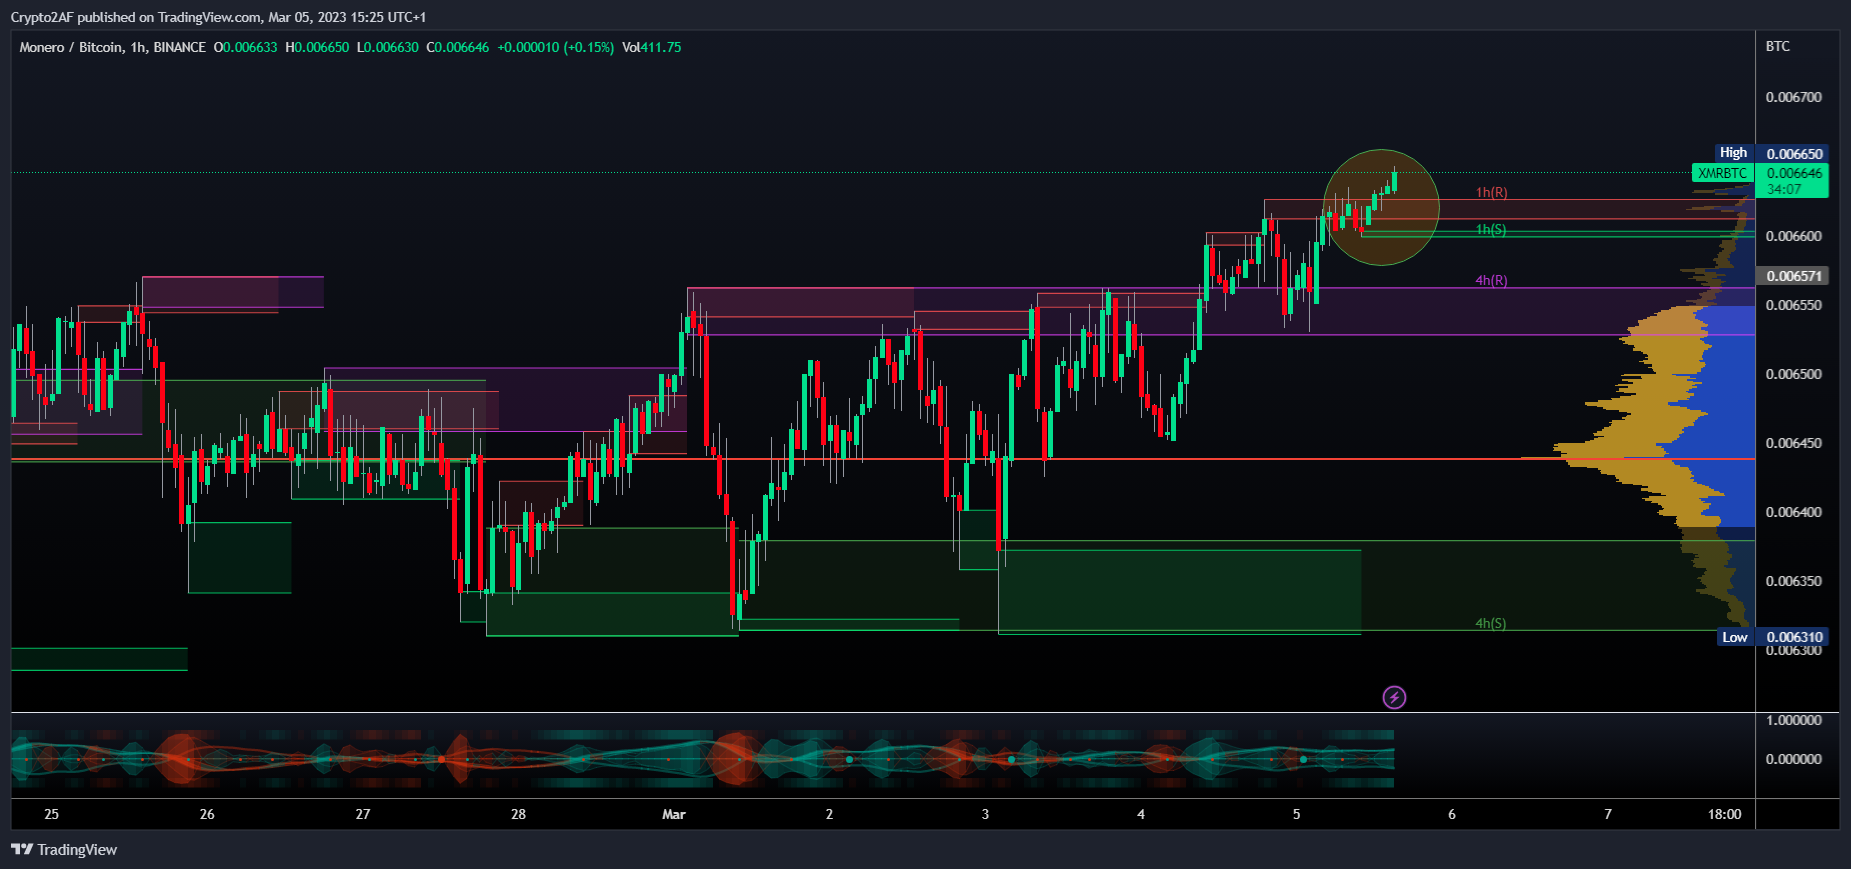Viewport: 1851px width, 869px height.
Task: Click the 4h(R) resistance label
Action: point(1491,280)
